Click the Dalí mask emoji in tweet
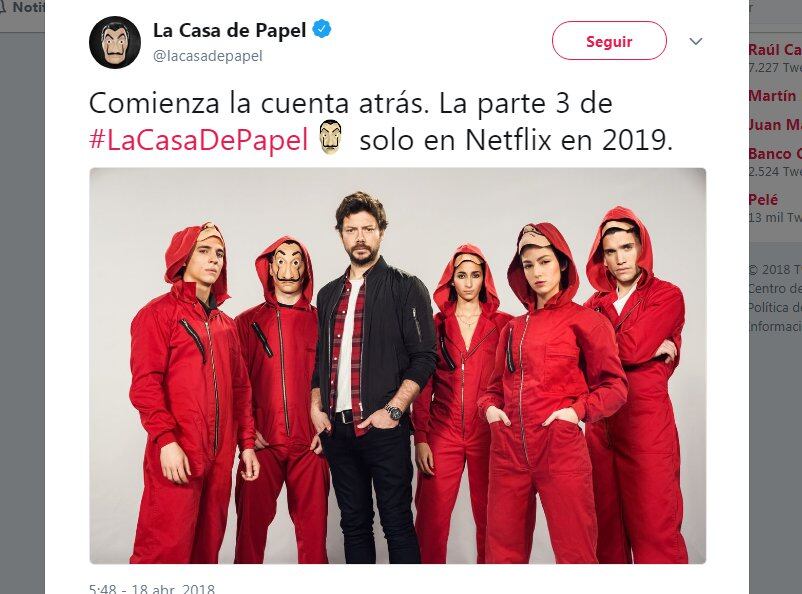Viewport: 802px width, 594px height. pos(330,137)
